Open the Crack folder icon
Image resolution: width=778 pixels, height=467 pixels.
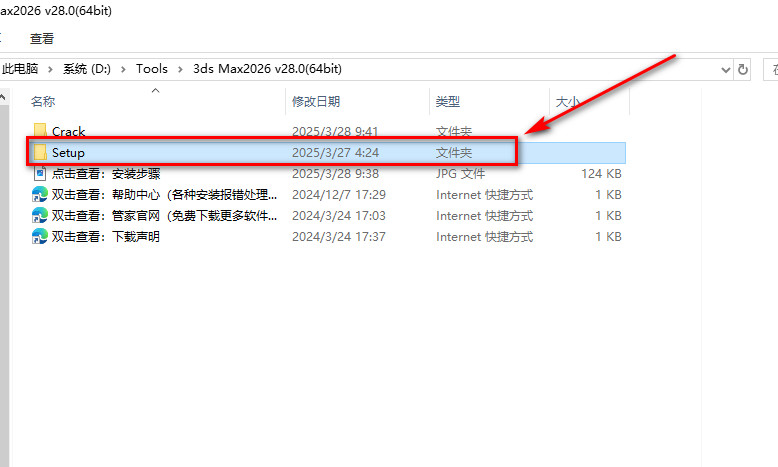pyautogui.click(x=40, y=131)
